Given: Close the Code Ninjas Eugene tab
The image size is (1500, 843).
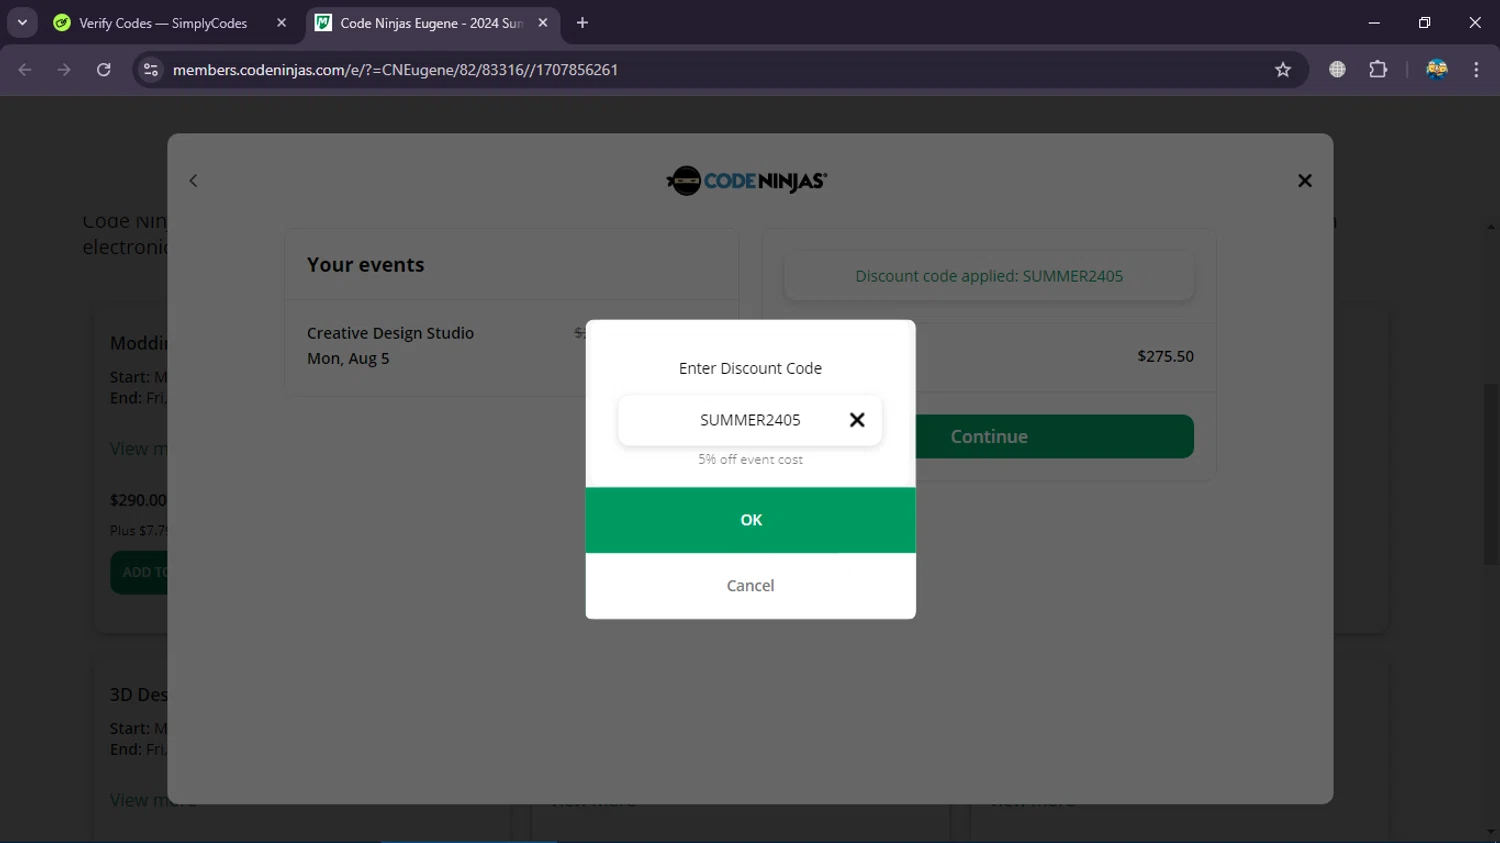Looking at the screenshot, I should (543, 23).
